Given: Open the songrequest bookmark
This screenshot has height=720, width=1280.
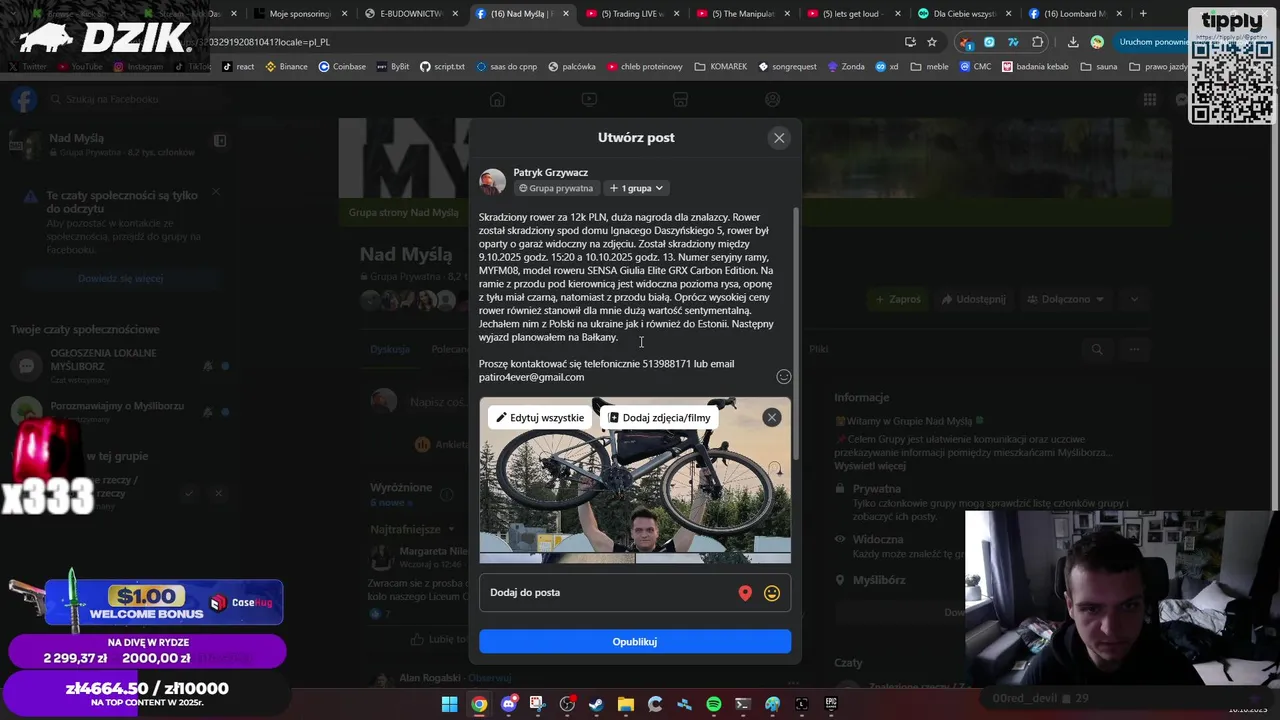Looking at the screenshot, I should (x=788, y=67).
